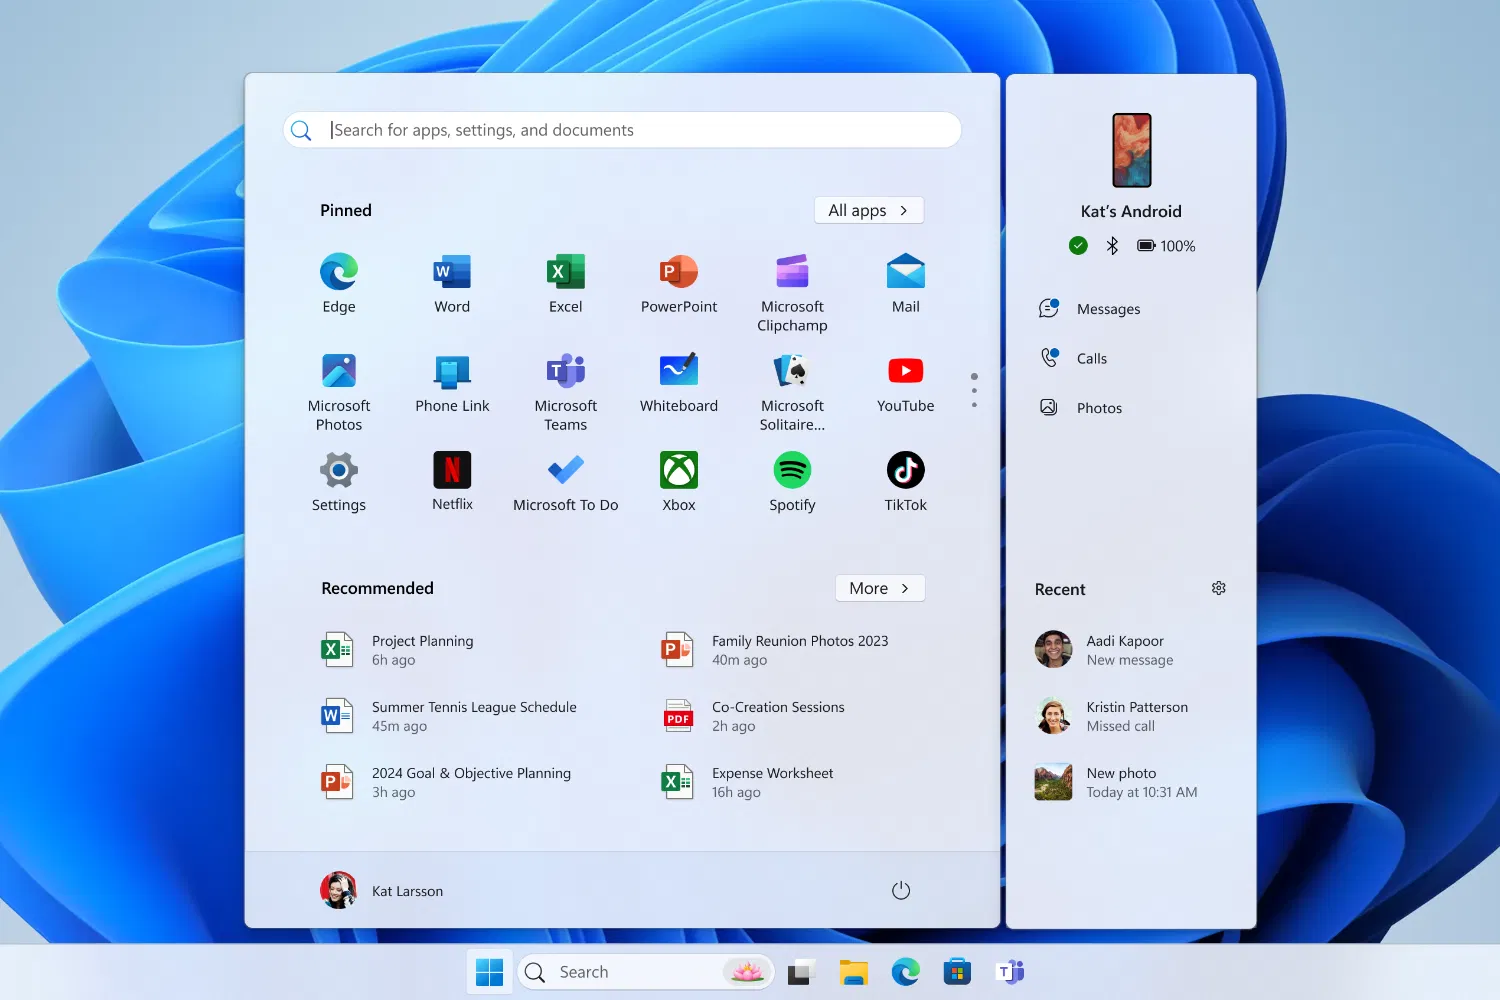
Task: Click the phone battery 100% indicator
Action: pyautogui.click(x=1166, y=246)
